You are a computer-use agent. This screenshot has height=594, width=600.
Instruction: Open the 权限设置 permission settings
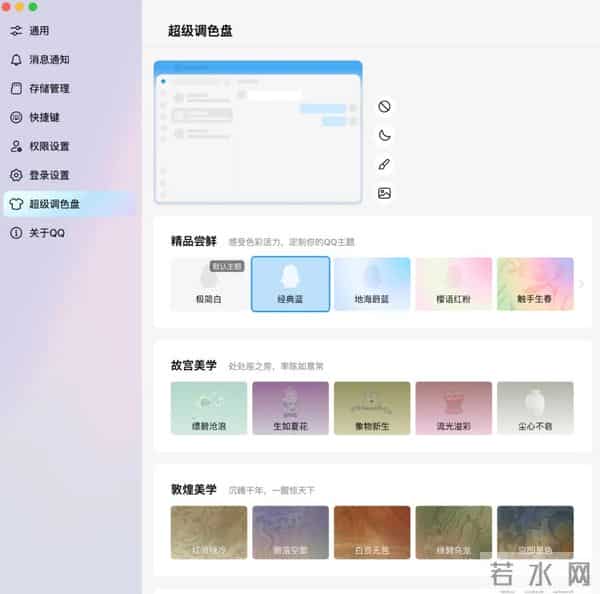(x=69, y=146)
